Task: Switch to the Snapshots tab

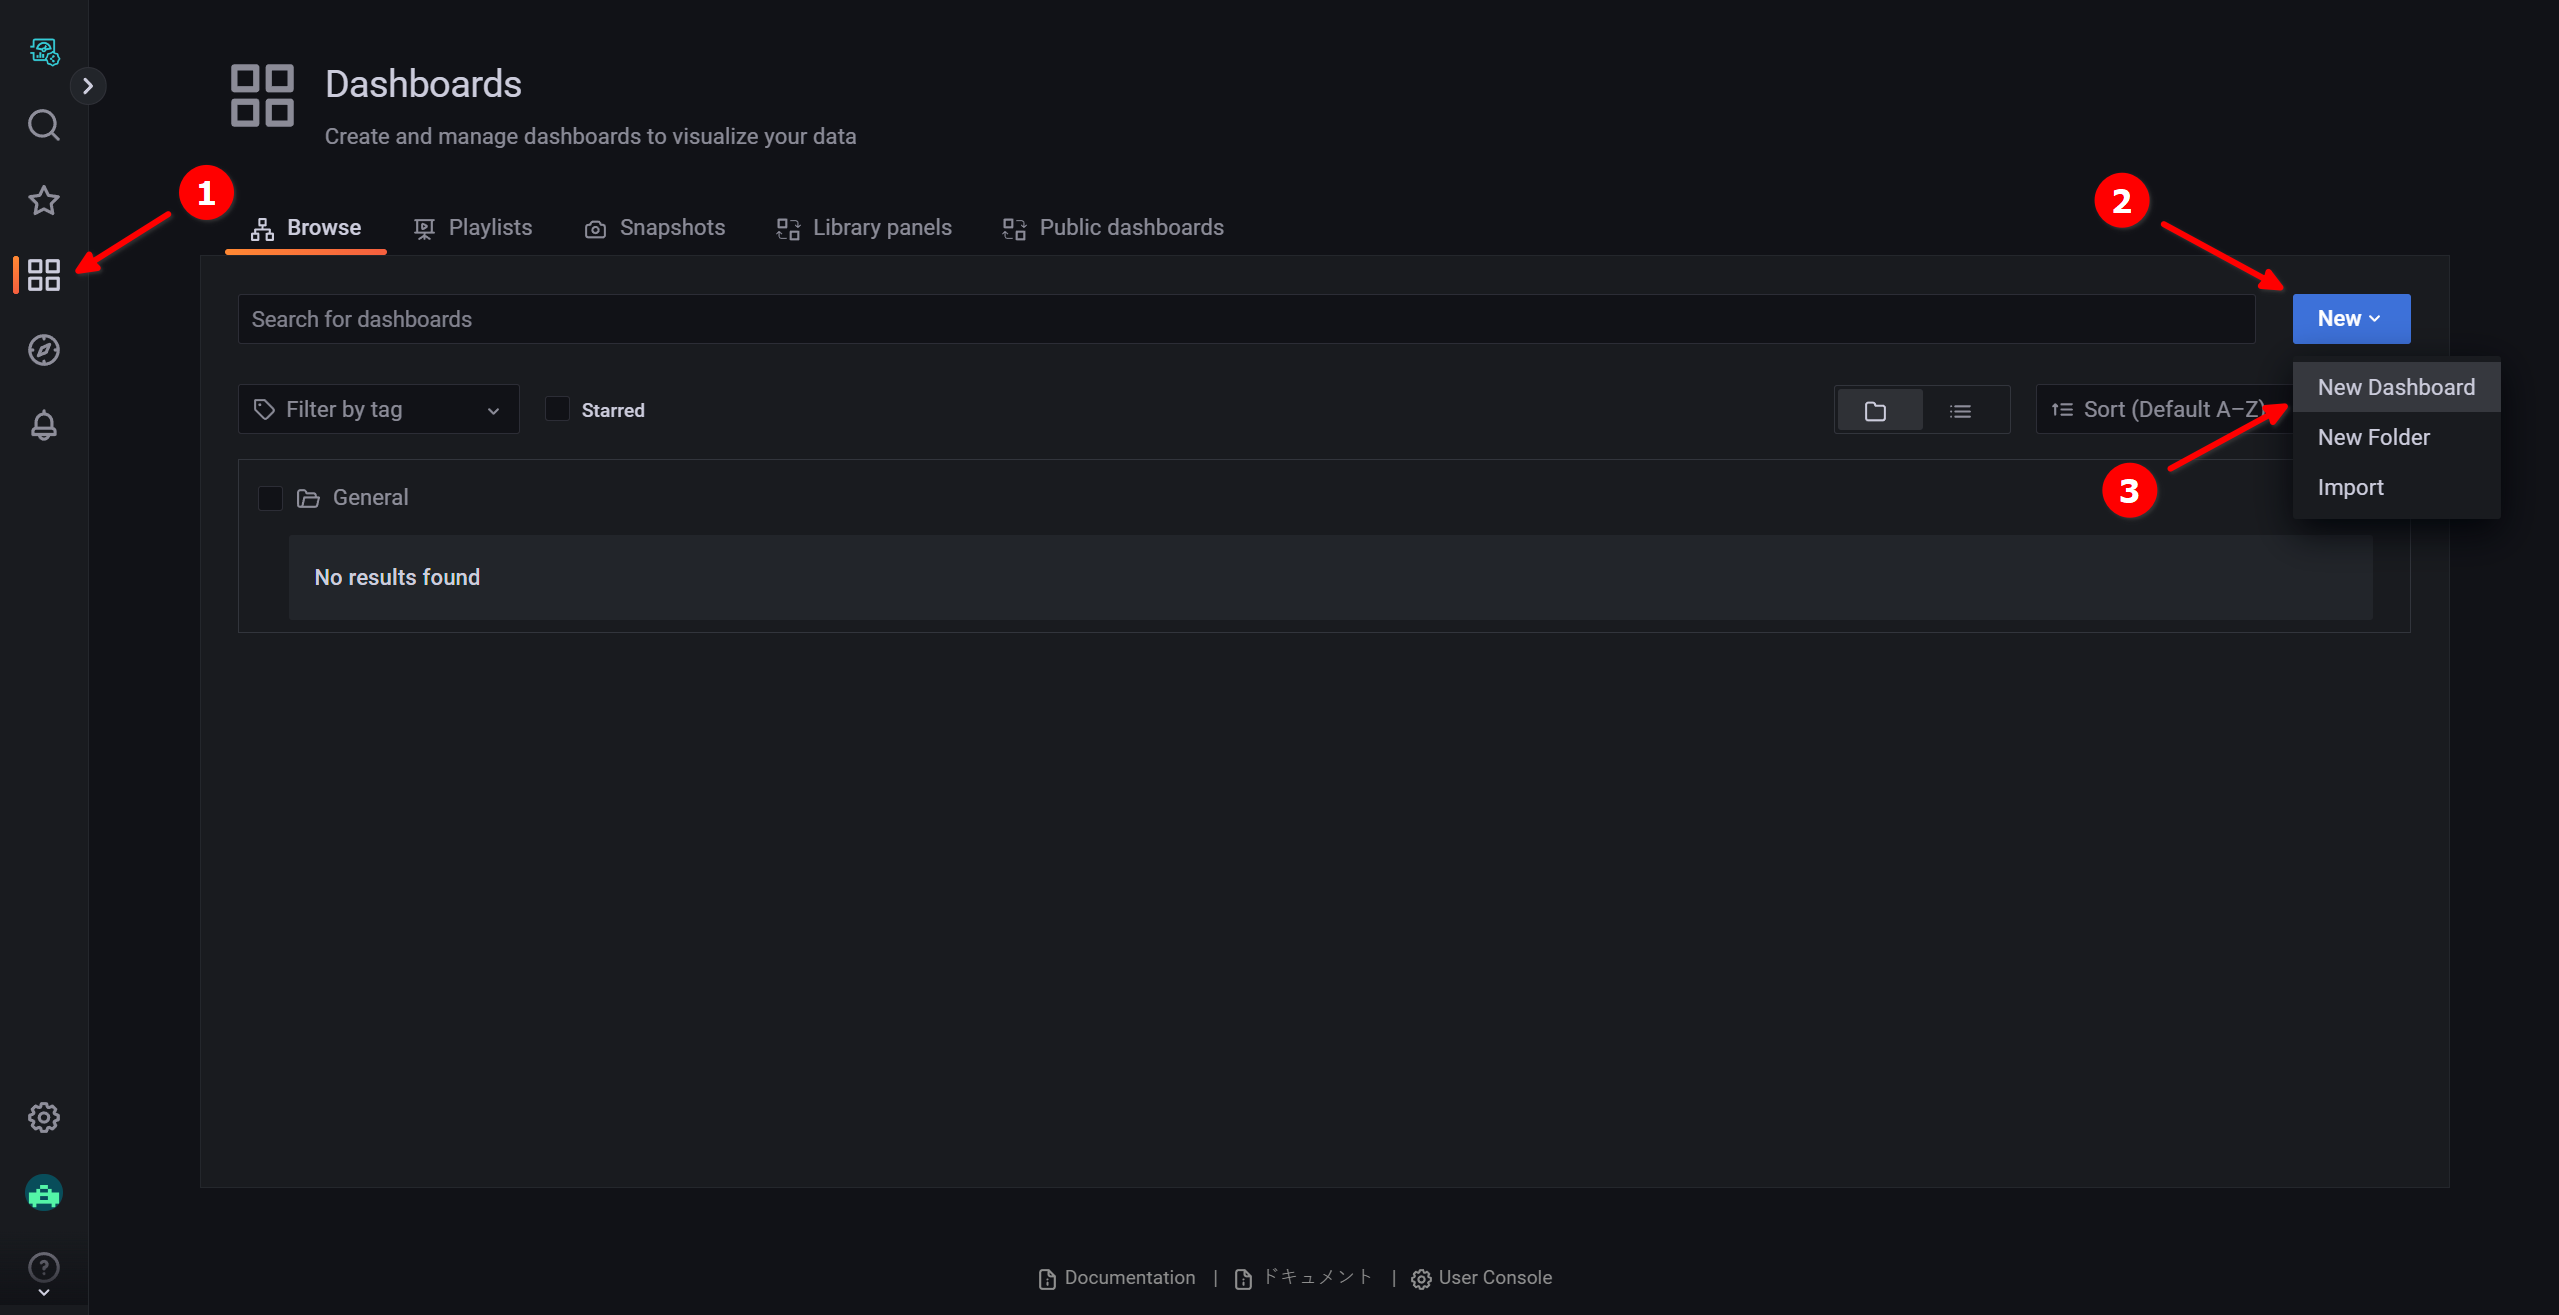Action: (654, 226)
